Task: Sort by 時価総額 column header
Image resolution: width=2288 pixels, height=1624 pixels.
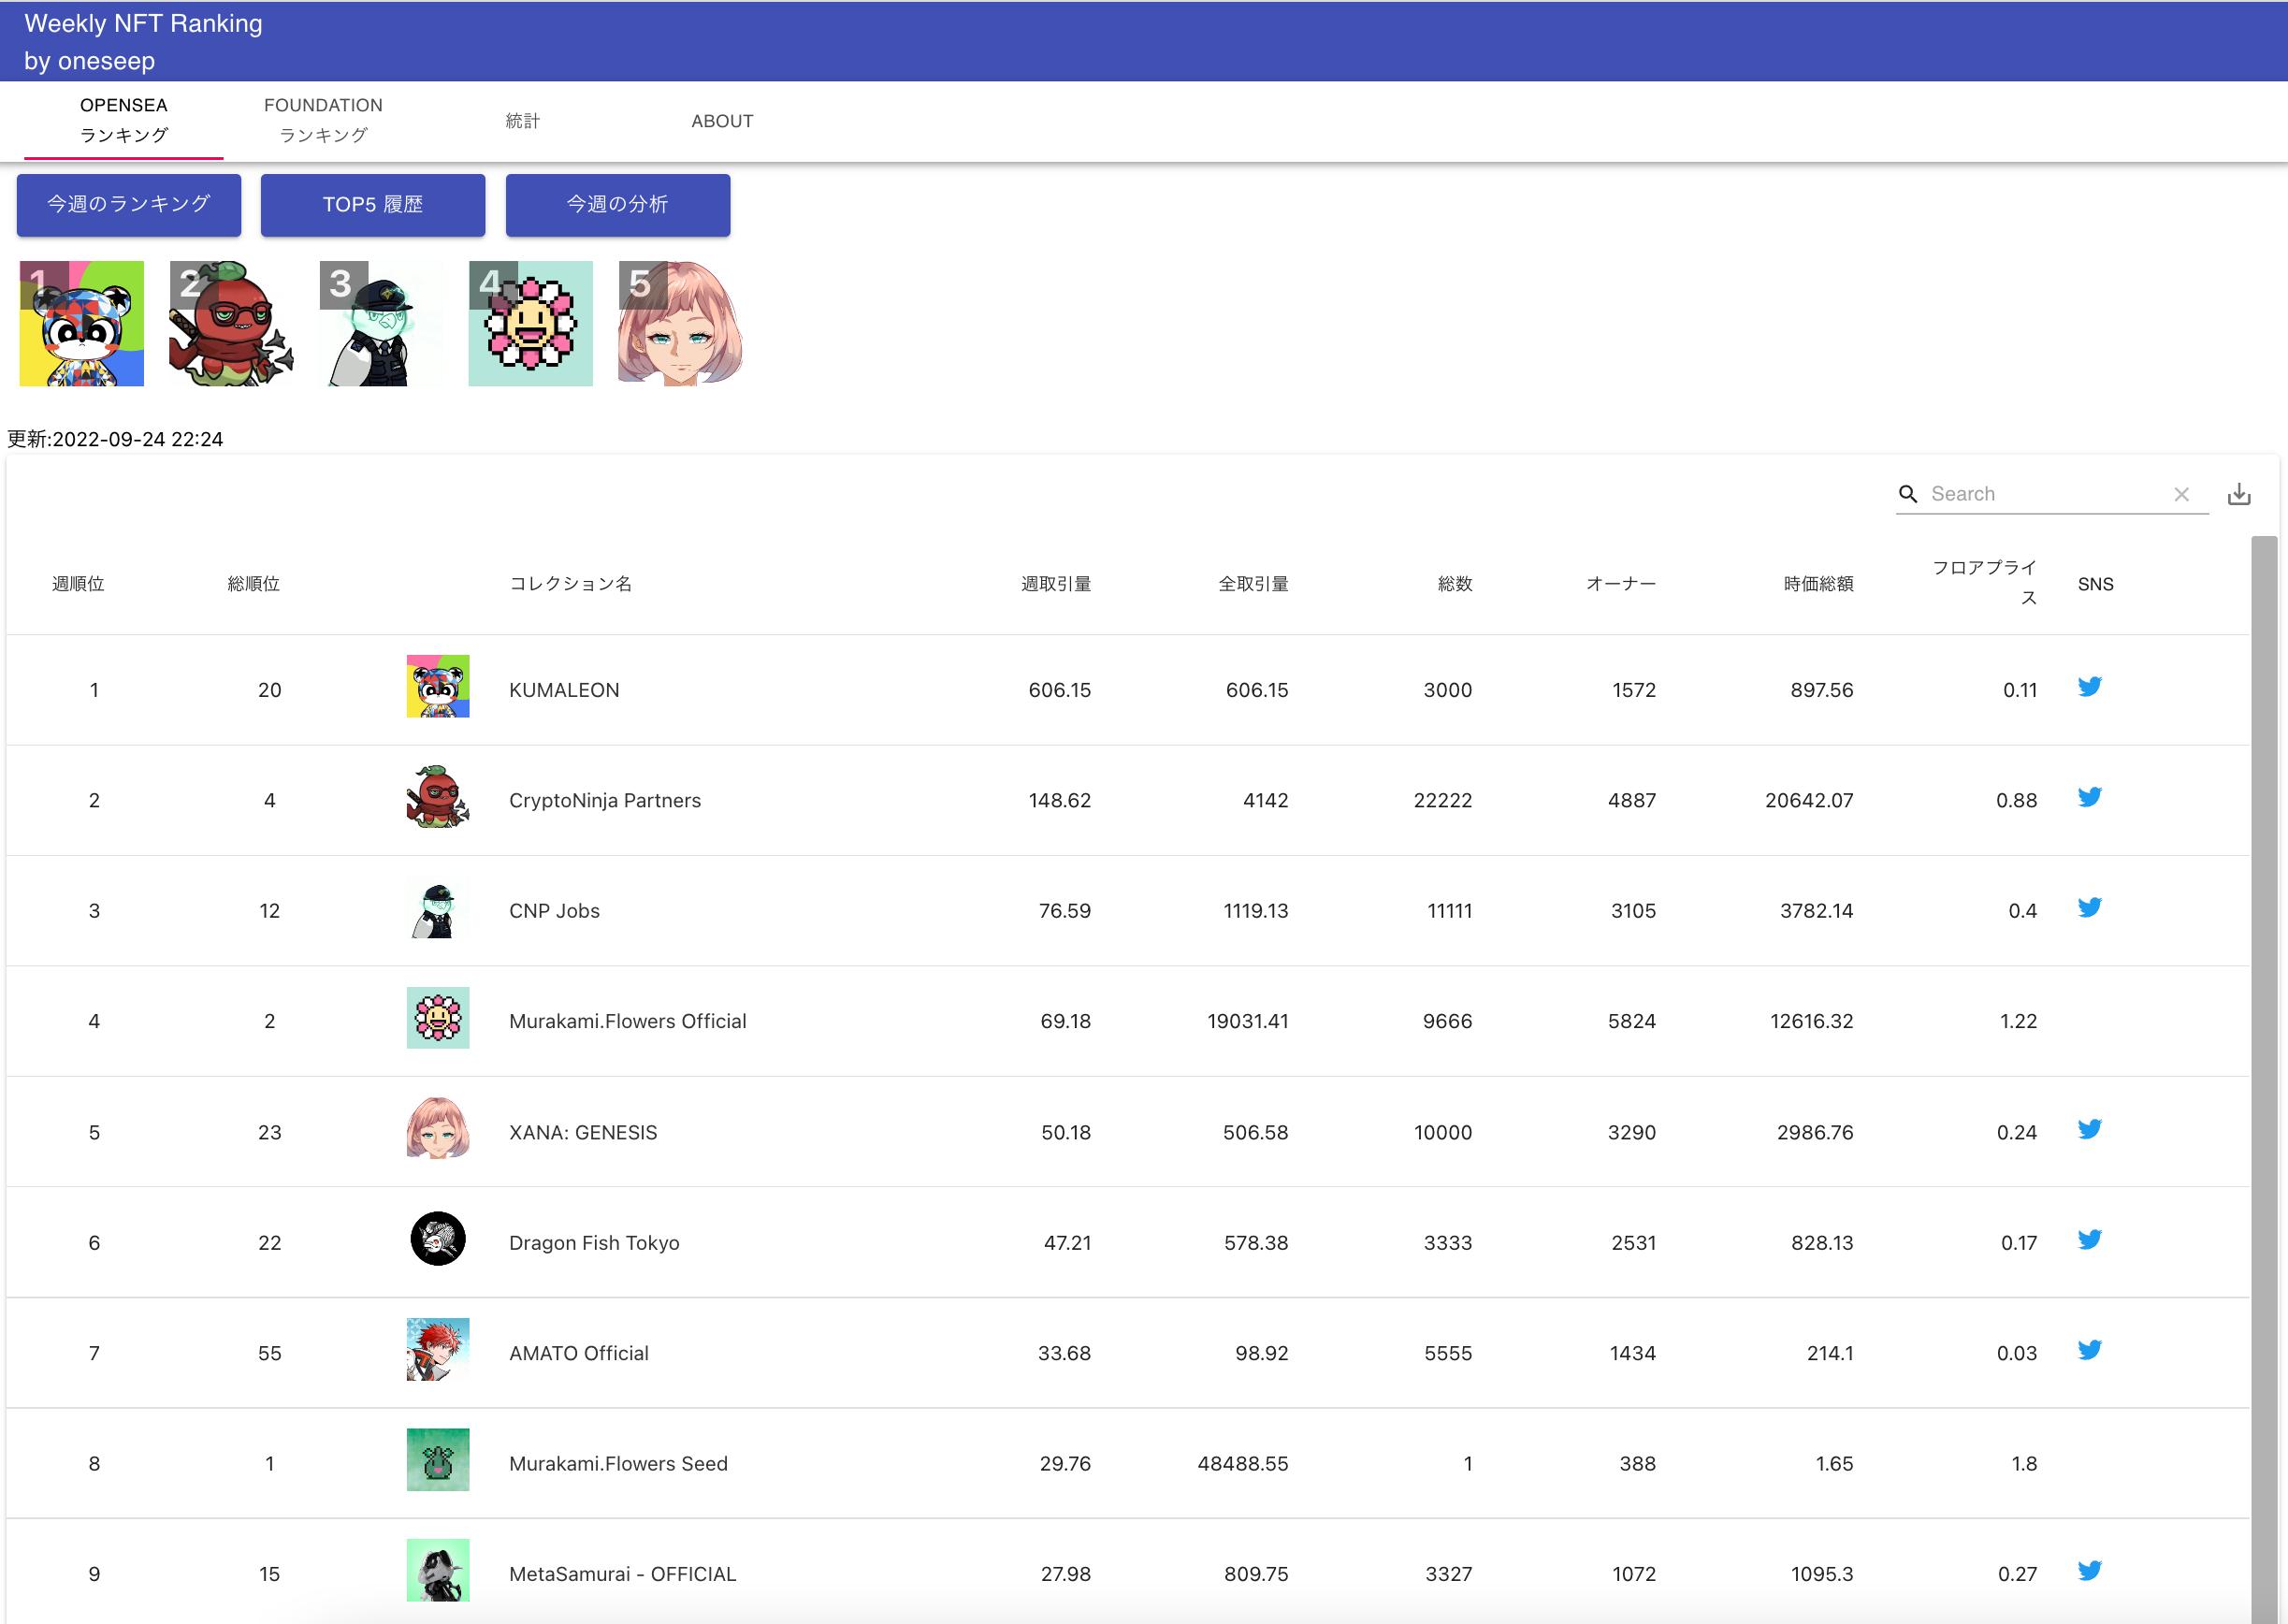Action: point(1819,584)
